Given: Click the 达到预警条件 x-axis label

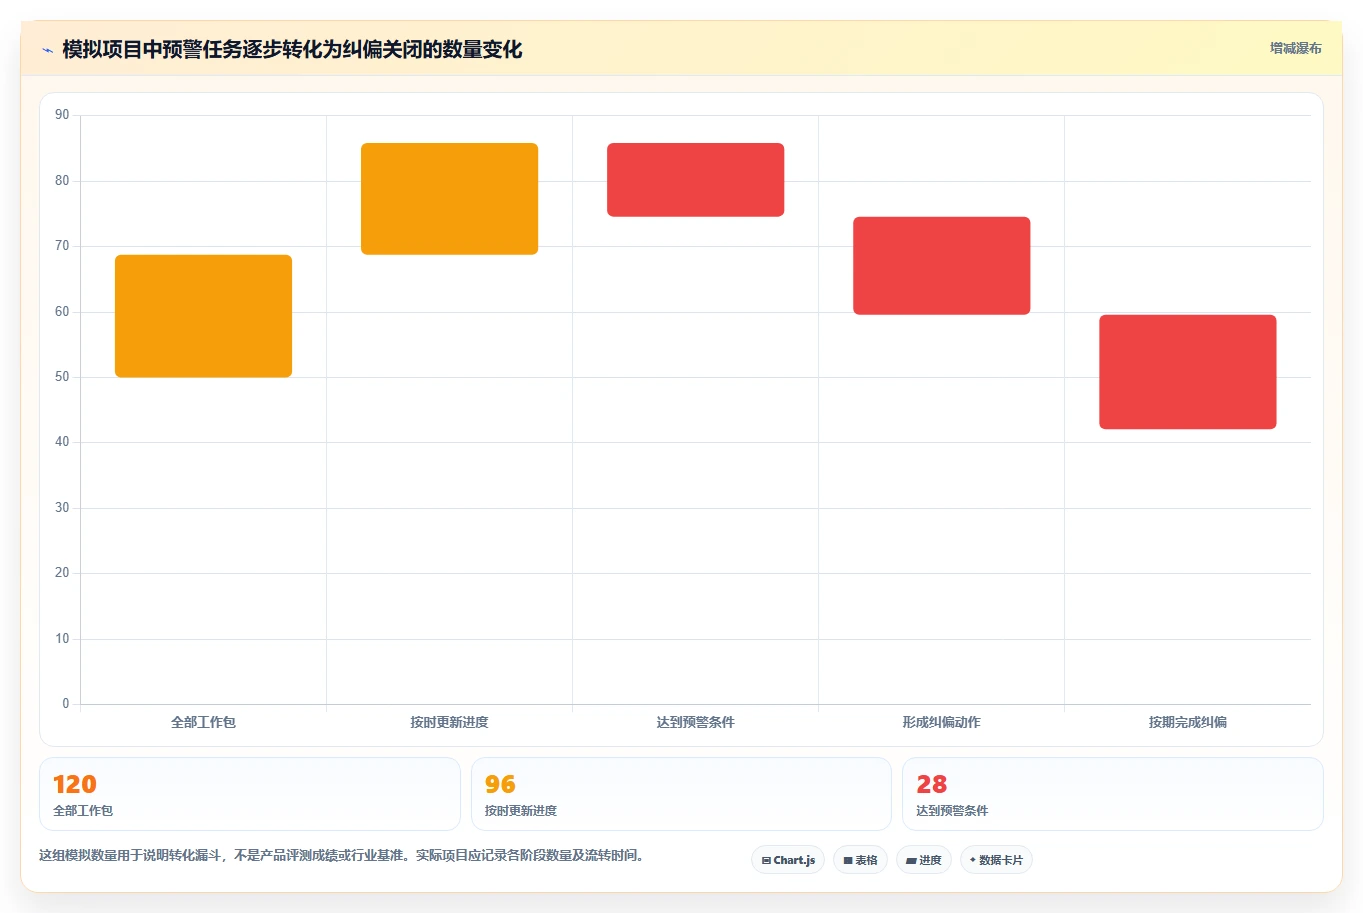Looking at the screenshot, I should (695, 722).
